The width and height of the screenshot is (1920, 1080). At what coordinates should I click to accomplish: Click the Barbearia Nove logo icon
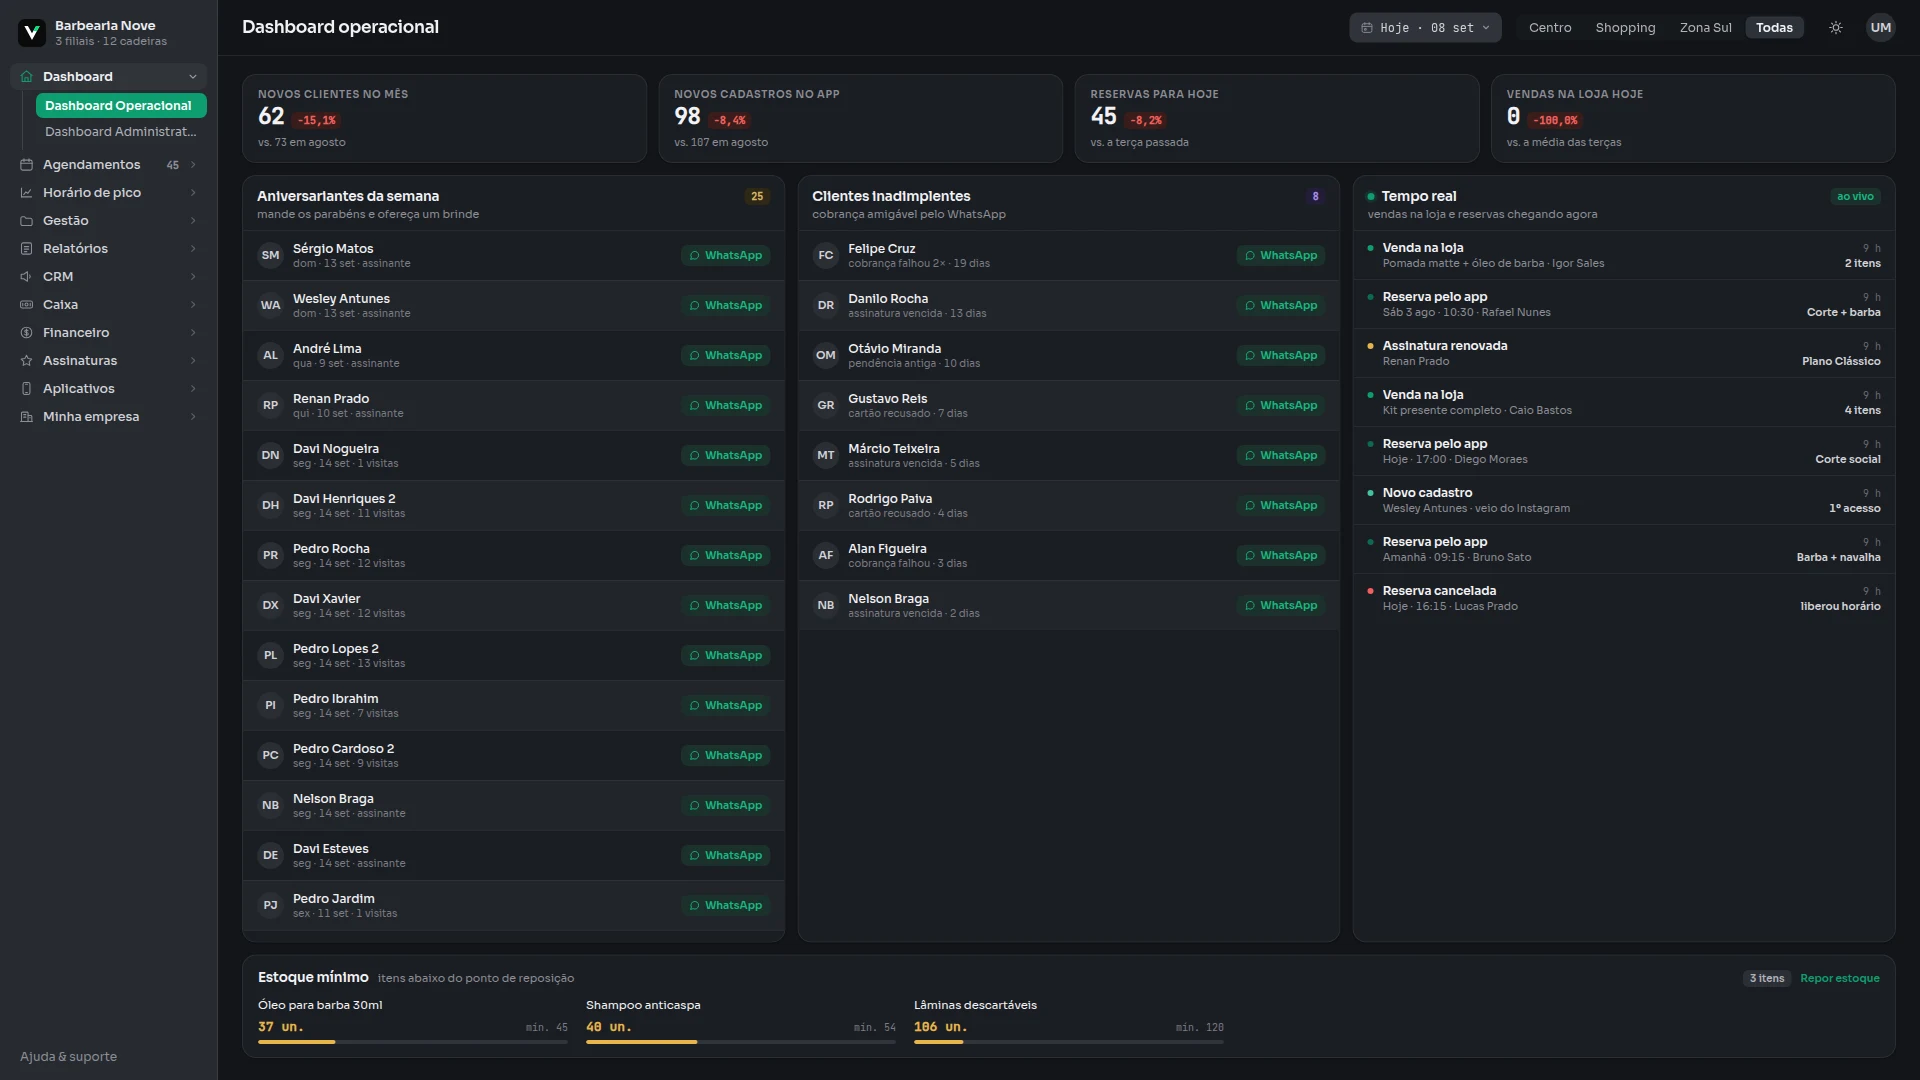pos(32,33)
